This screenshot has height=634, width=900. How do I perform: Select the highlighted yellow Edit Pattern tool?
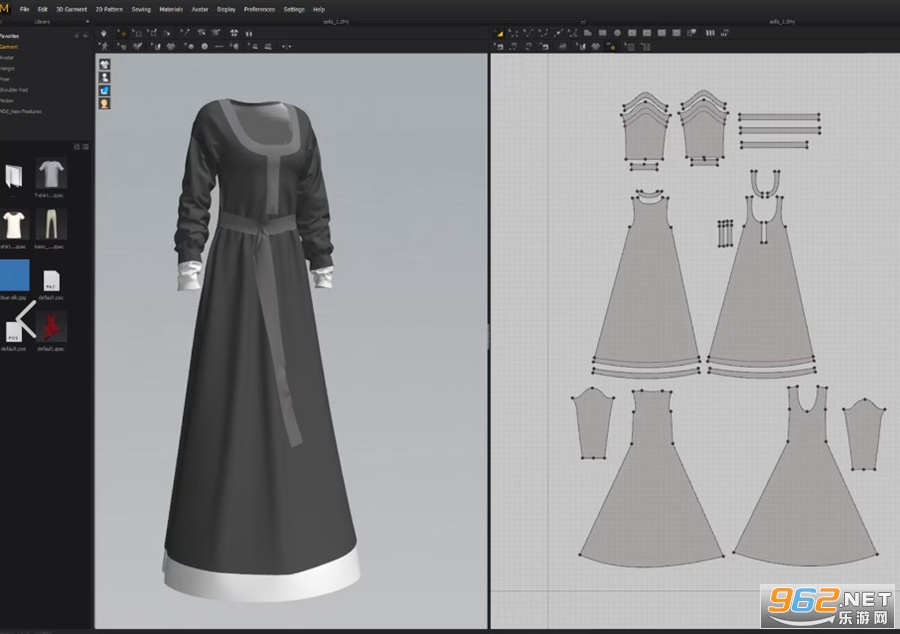coord(499,33)
